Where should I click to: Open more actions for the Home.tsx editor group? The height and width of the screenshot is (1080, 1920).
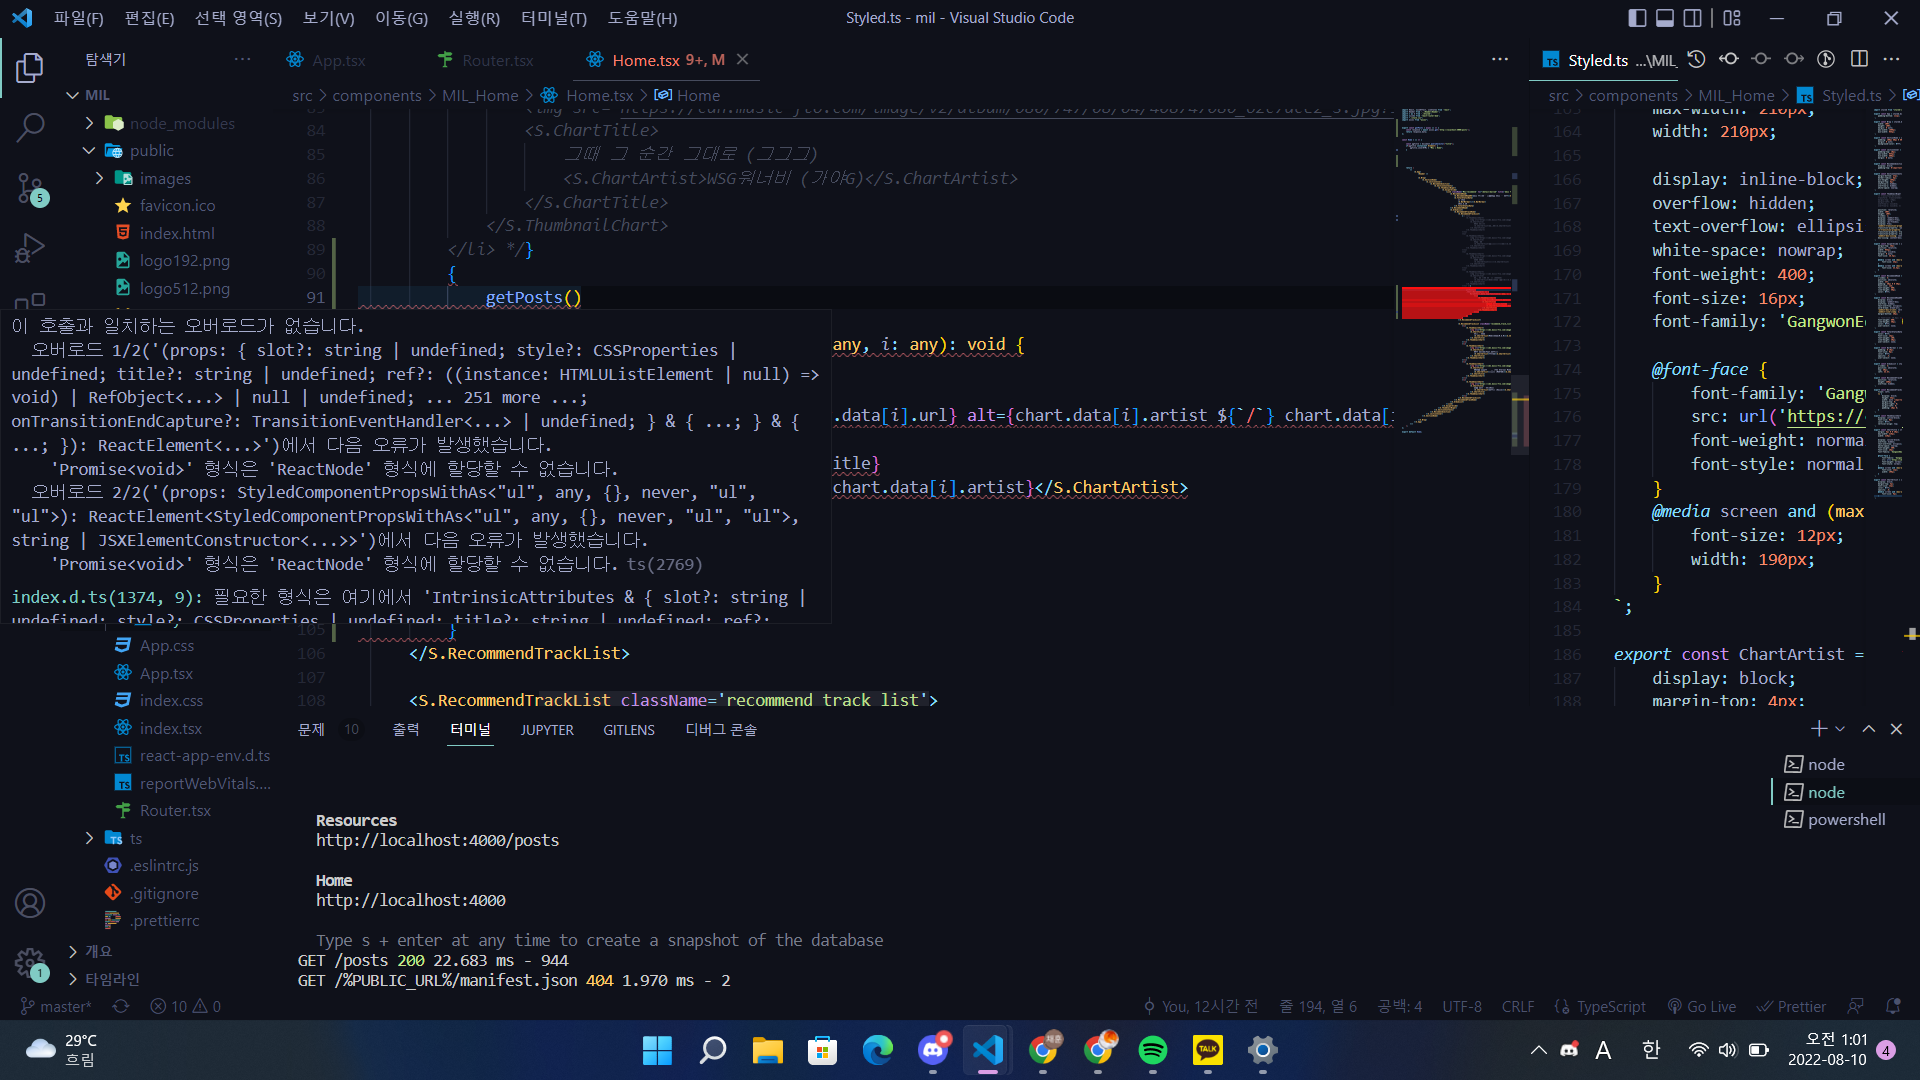1500,59
